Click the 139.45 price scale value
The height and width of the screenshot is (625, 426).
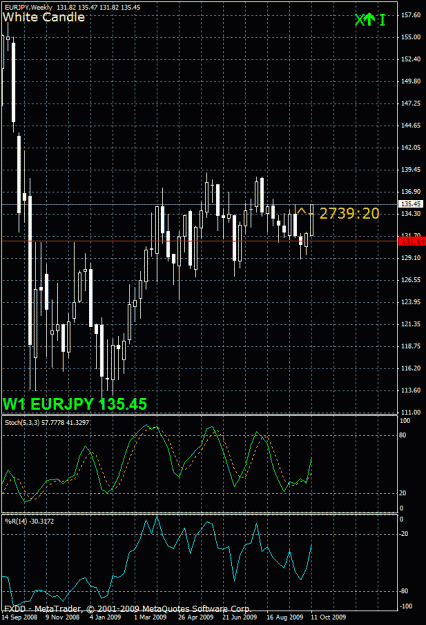pyautogui.click(x=411, y=170)
